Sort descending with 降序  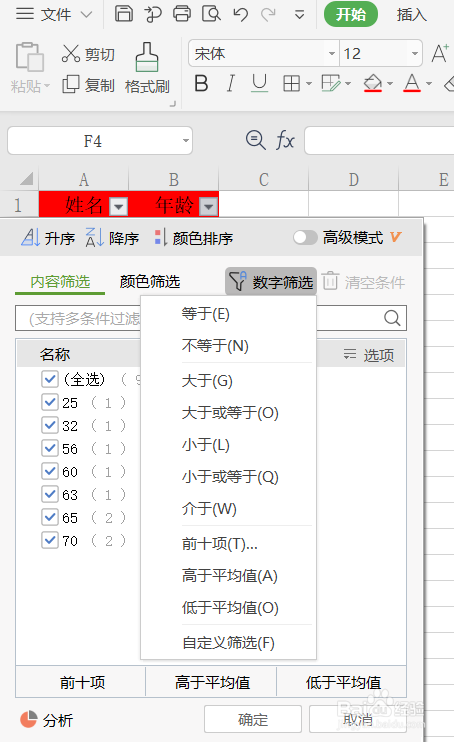(x=112, y=238)
